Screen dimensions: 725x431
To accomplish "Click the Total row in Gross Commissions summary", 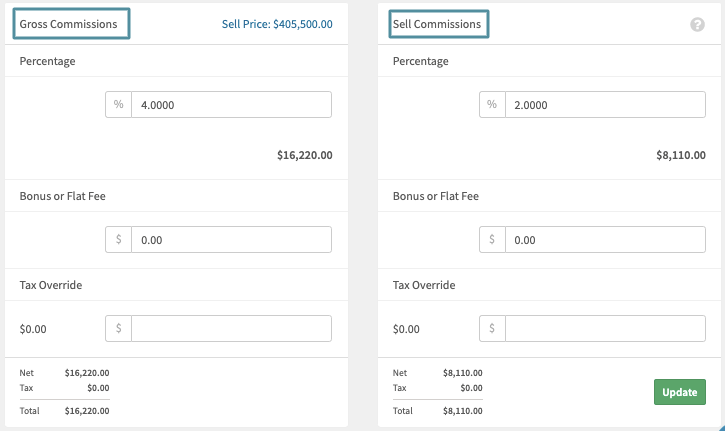I will point(64,410).
